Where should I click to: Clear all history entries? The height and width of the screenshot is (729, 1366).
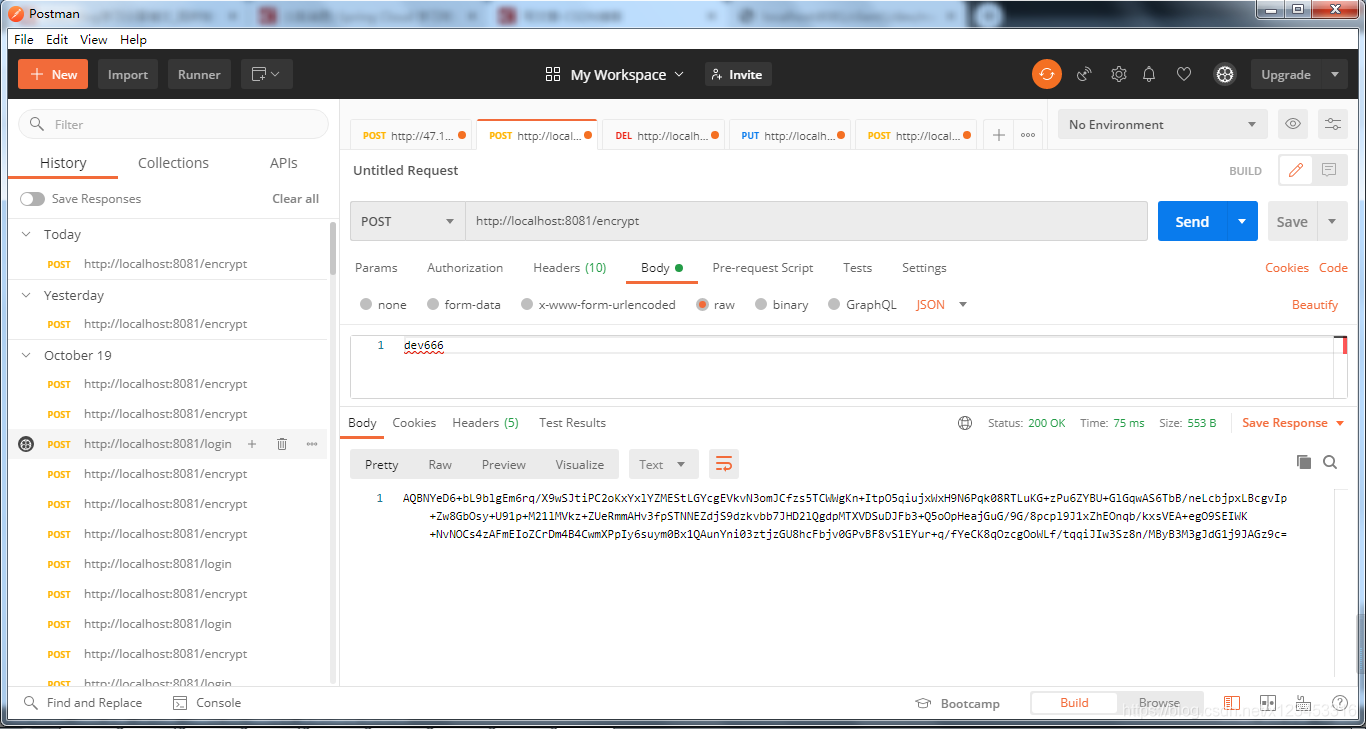[295, 199]
